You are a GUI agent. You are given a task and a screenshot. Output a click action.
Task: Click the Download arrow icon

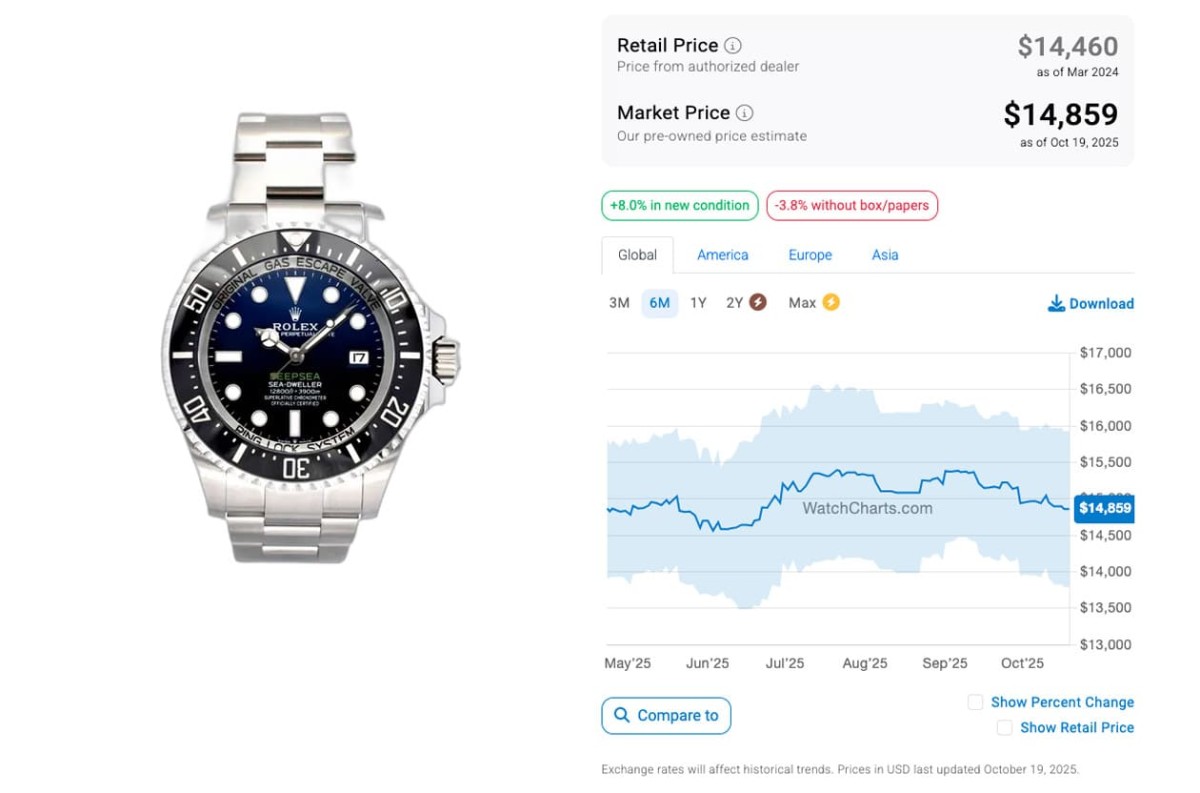click(x=1056, y=303)
